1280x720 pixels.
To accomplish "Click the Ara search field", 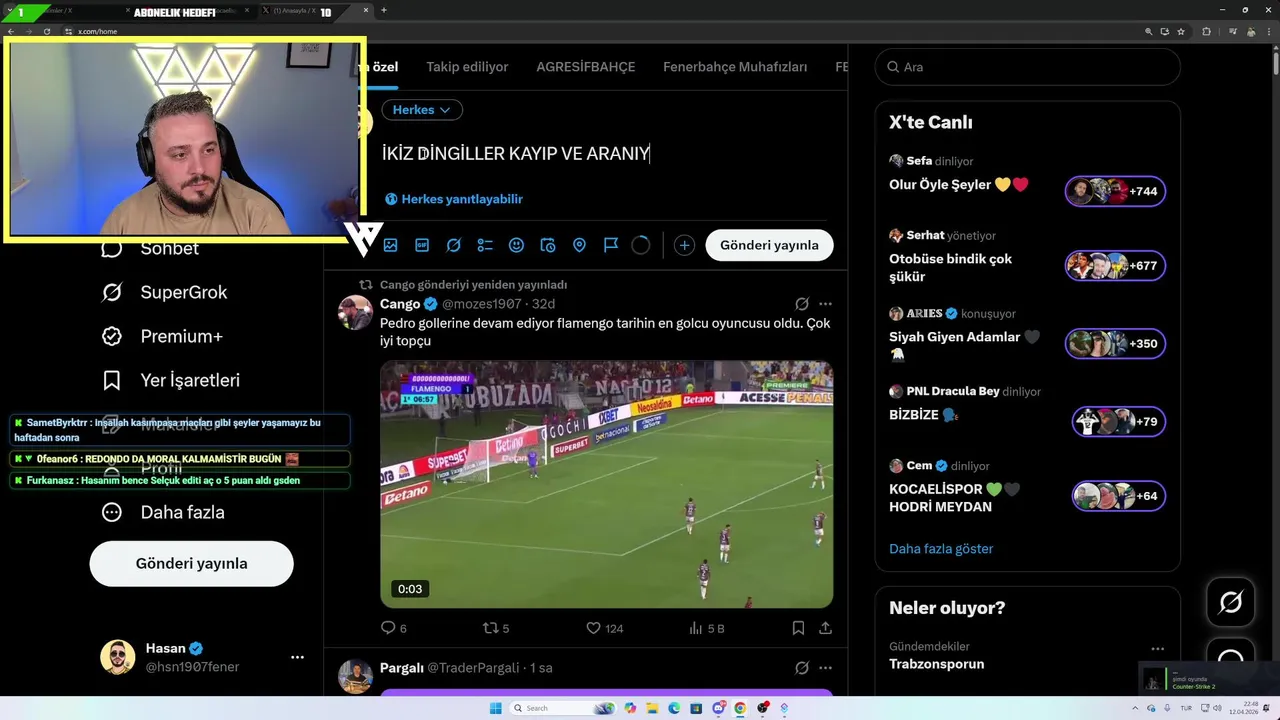I will (x=1028, y=67).
